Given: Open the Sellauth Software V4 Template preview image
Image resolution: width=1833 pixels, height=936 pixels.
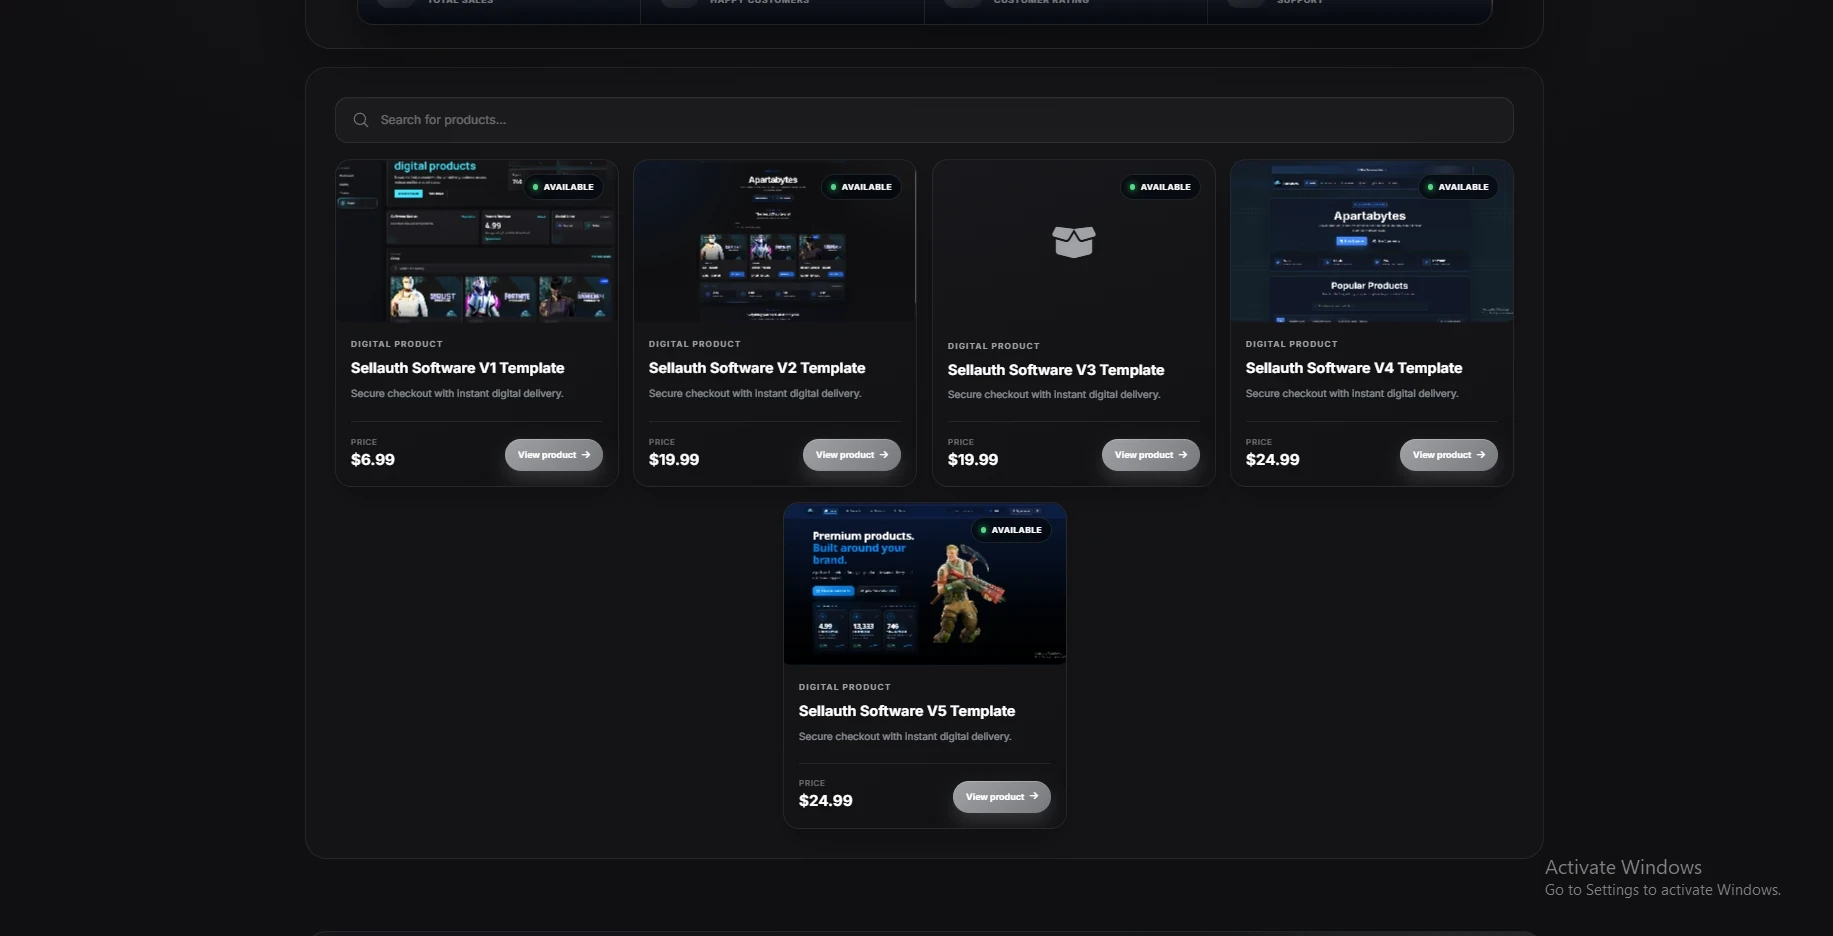Looking at the screenshot, I should pyautogui.click(x=1372, y=241).
